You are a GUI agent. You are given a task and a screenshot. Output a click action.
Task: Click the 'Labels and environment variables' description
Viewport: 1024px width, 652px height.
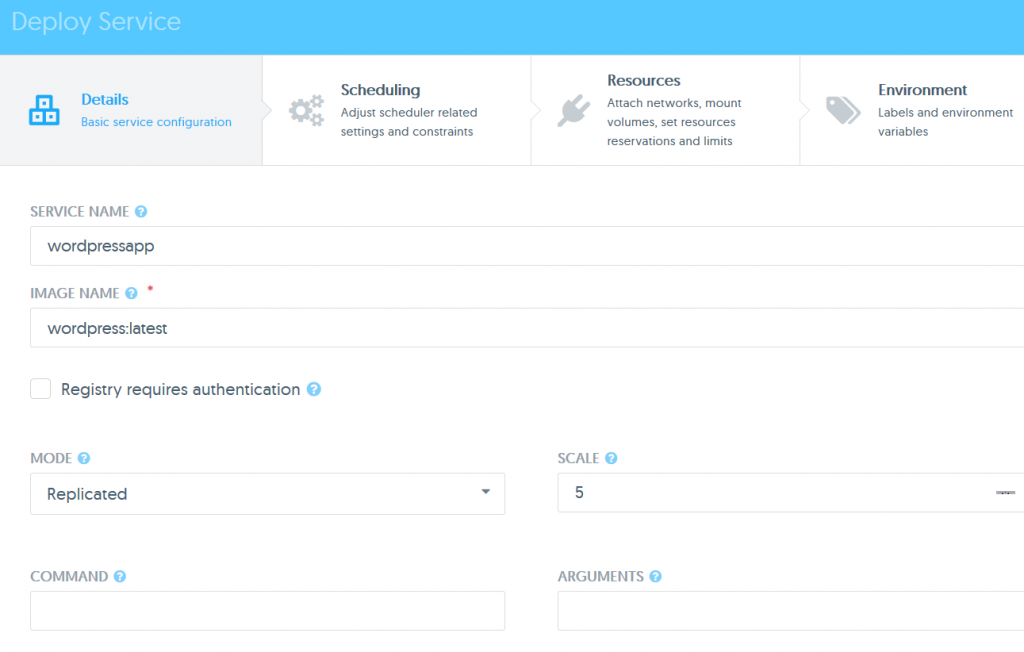pos(945,122)
